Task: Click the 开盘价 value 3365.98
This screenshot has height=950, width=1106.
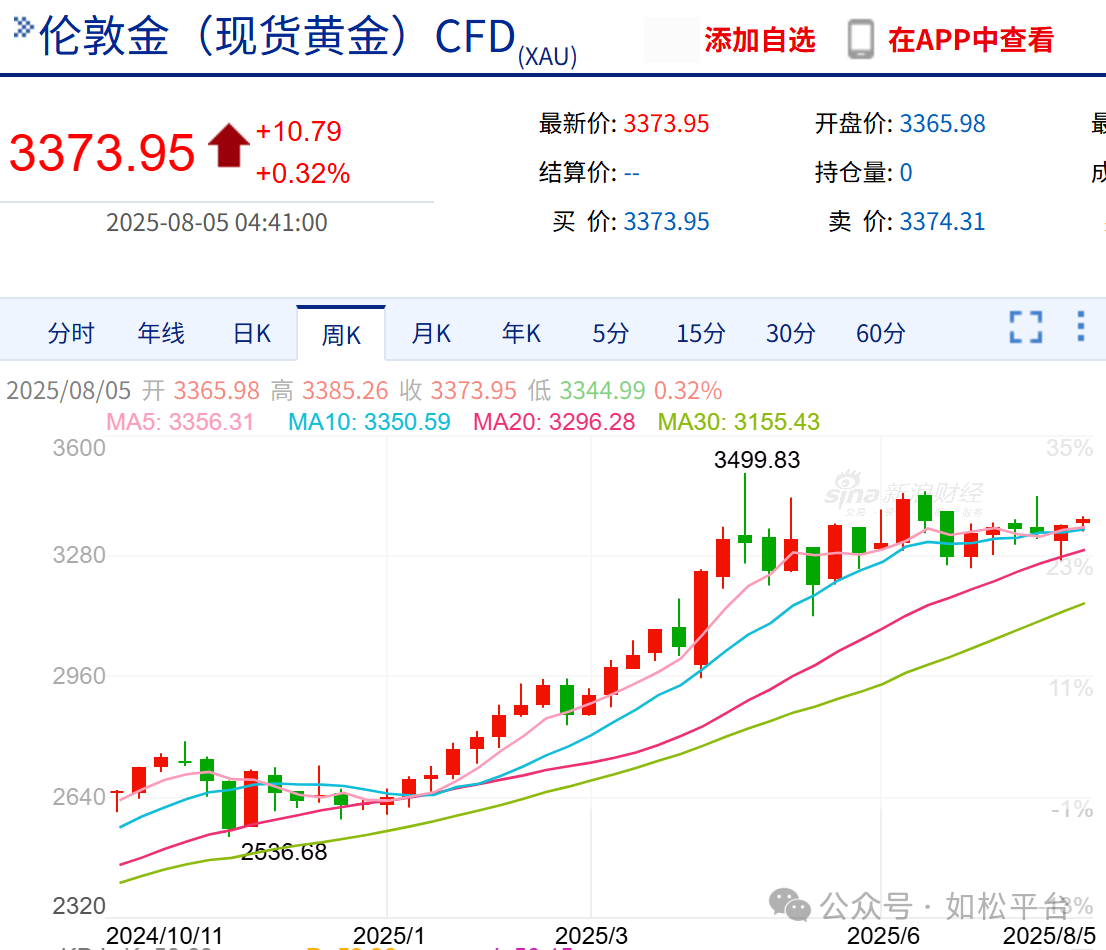Action: click(x=942, y=123)
